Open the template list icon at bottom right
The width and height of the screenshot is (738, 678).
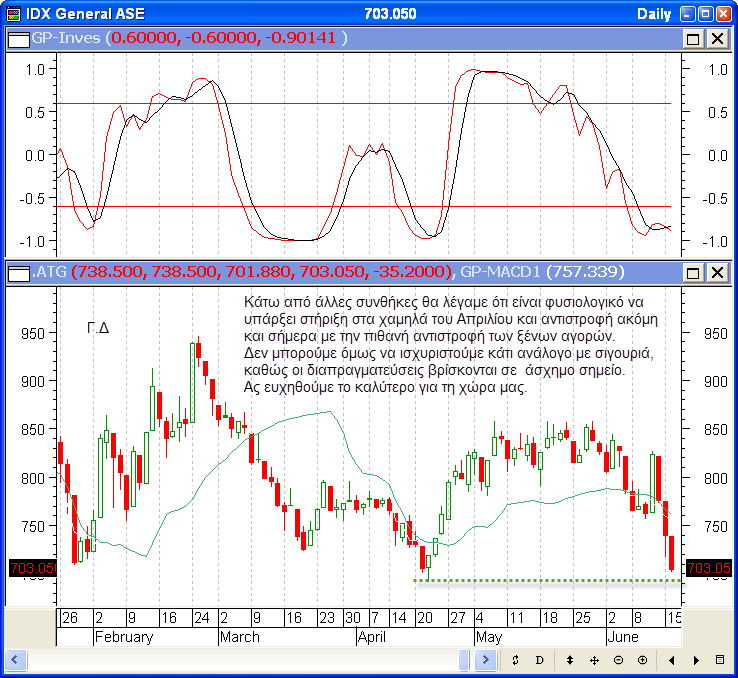click(x=720, y=660)
